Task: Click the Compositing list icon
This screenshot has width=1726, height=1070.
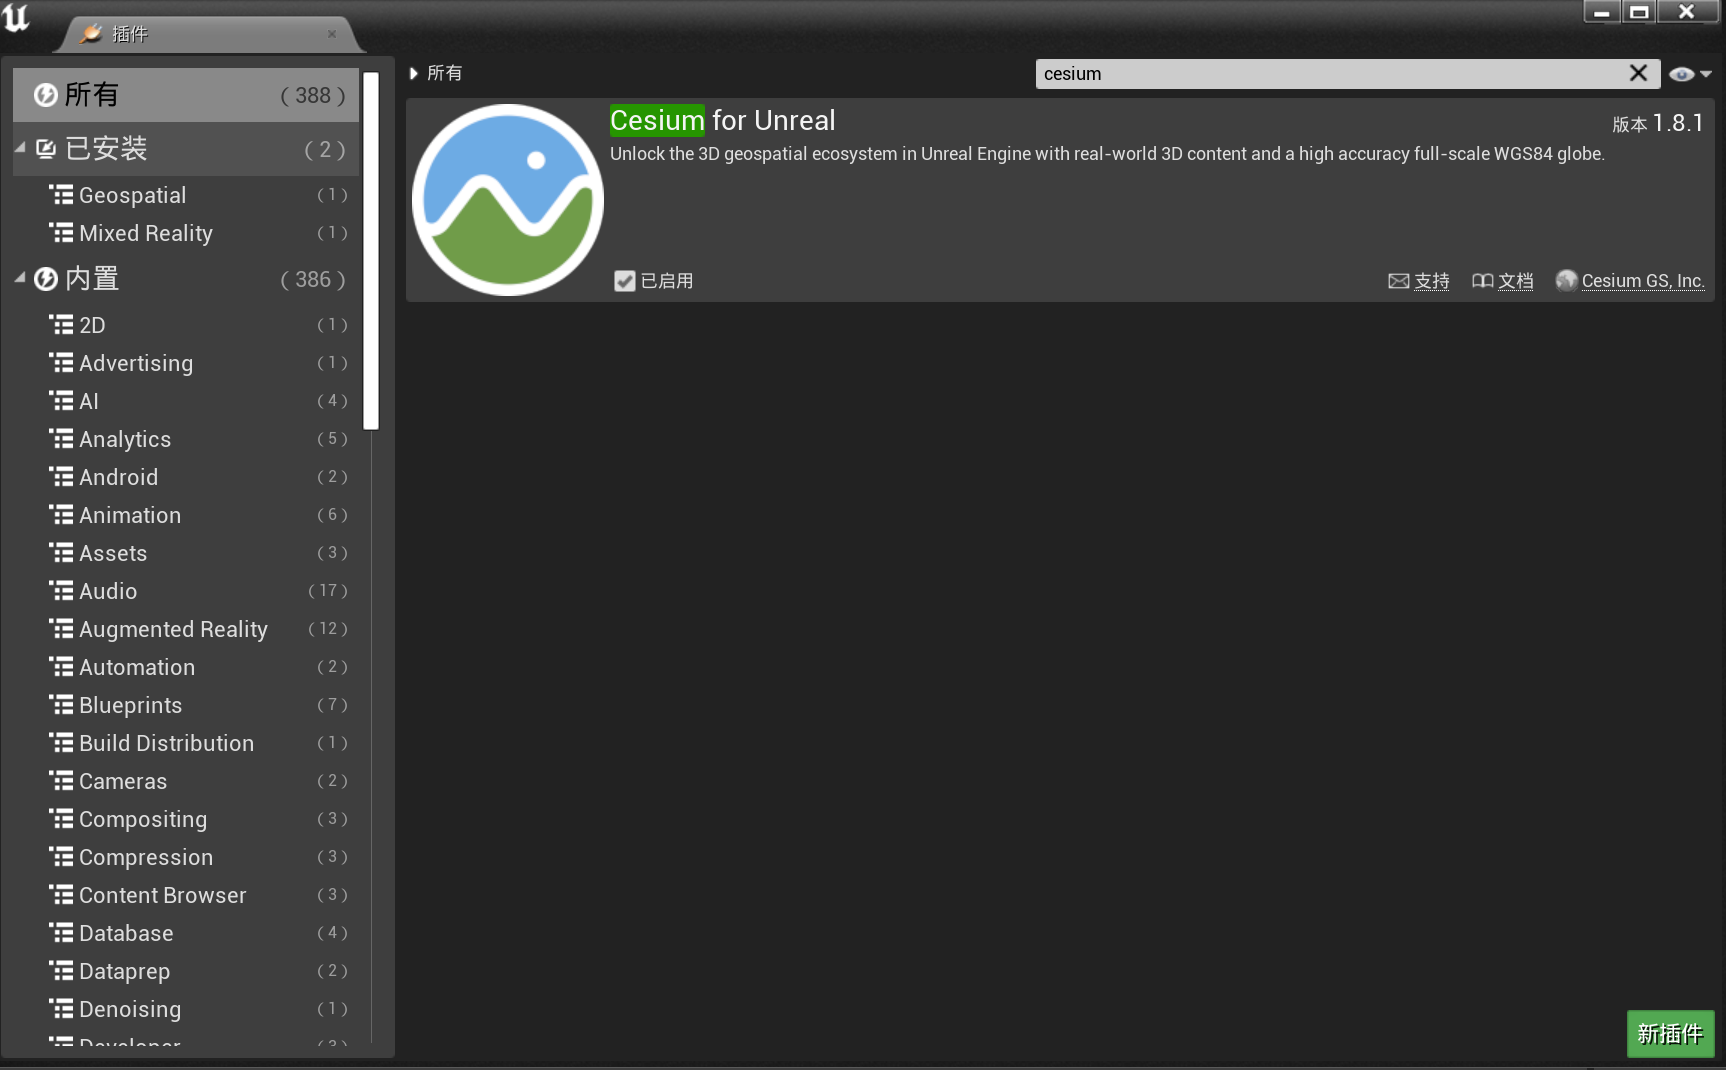Action: point(61,819)
